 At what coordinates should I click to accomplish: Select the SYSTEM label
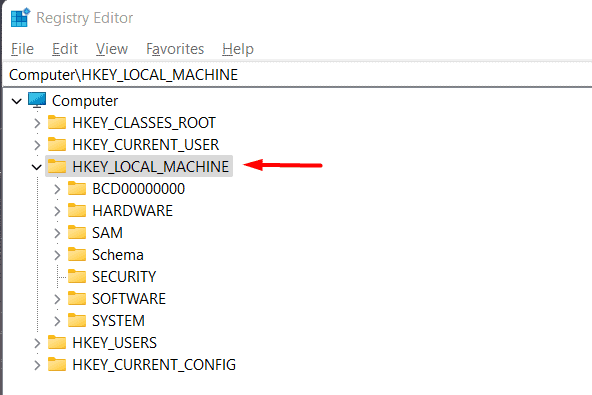coord(118,321)
